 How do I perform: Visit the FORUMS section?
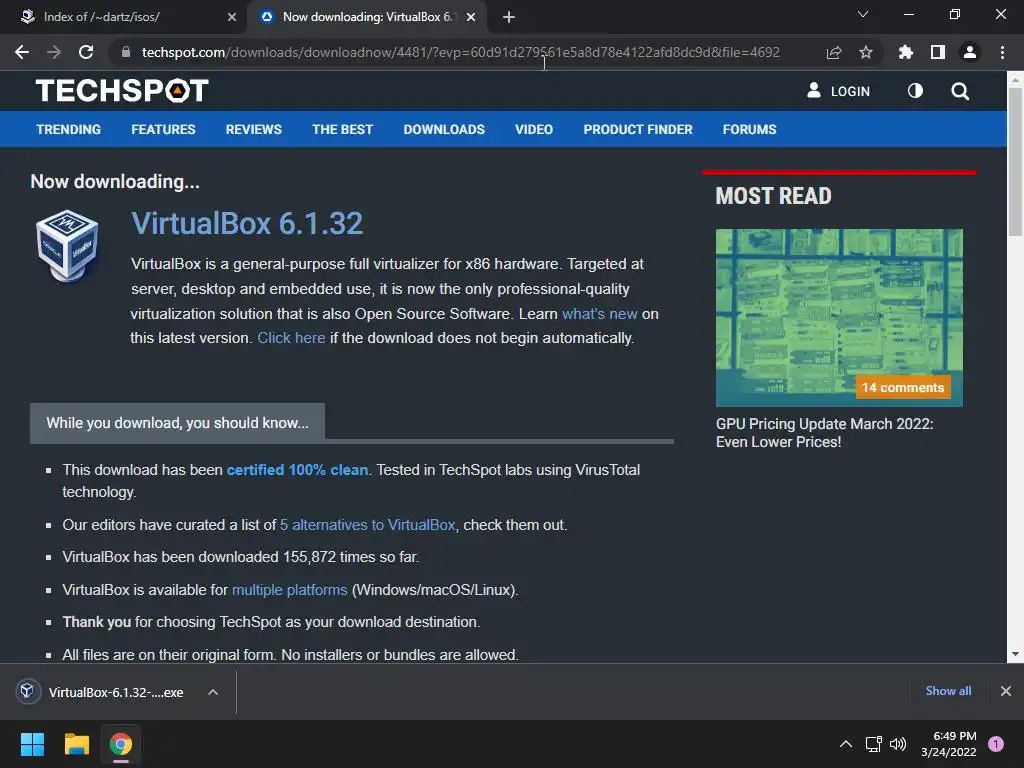point(749,129)
